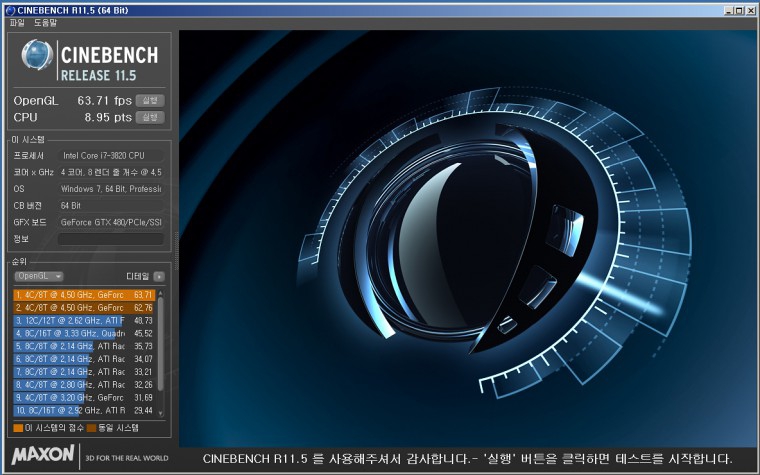
Task: Click the CPU score 8.95 pts
Action: [x=108, y=117]
